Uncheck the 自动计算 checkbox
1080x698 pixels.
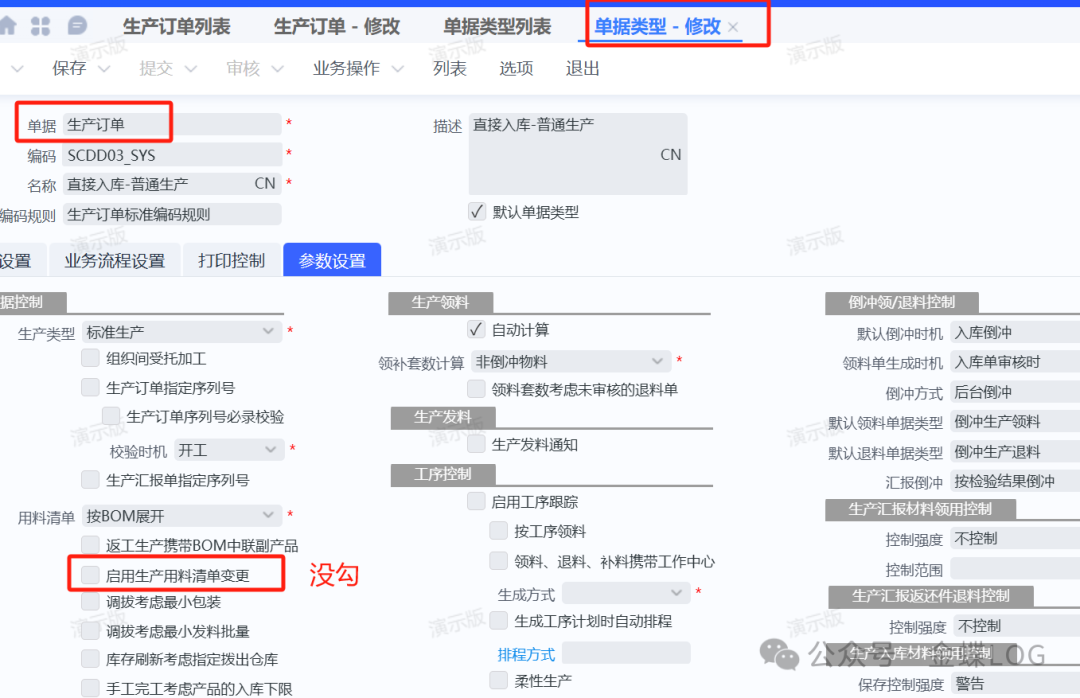476,330
